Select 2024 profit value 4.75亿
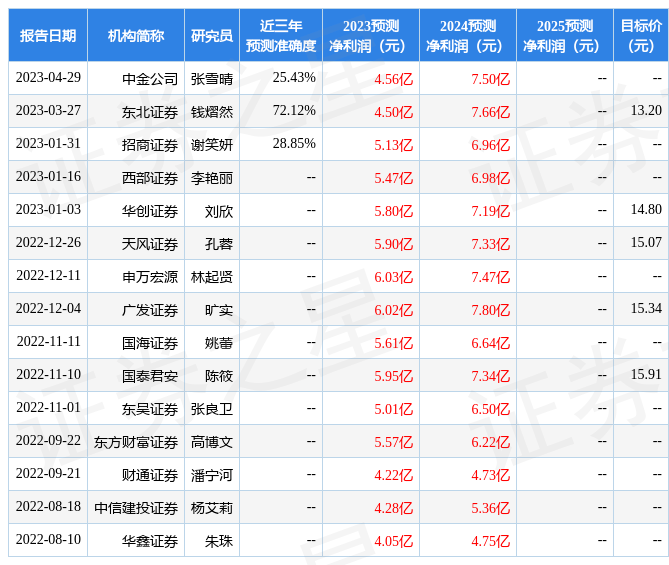This screenshot has height=565, width=669. pos(490,541)
